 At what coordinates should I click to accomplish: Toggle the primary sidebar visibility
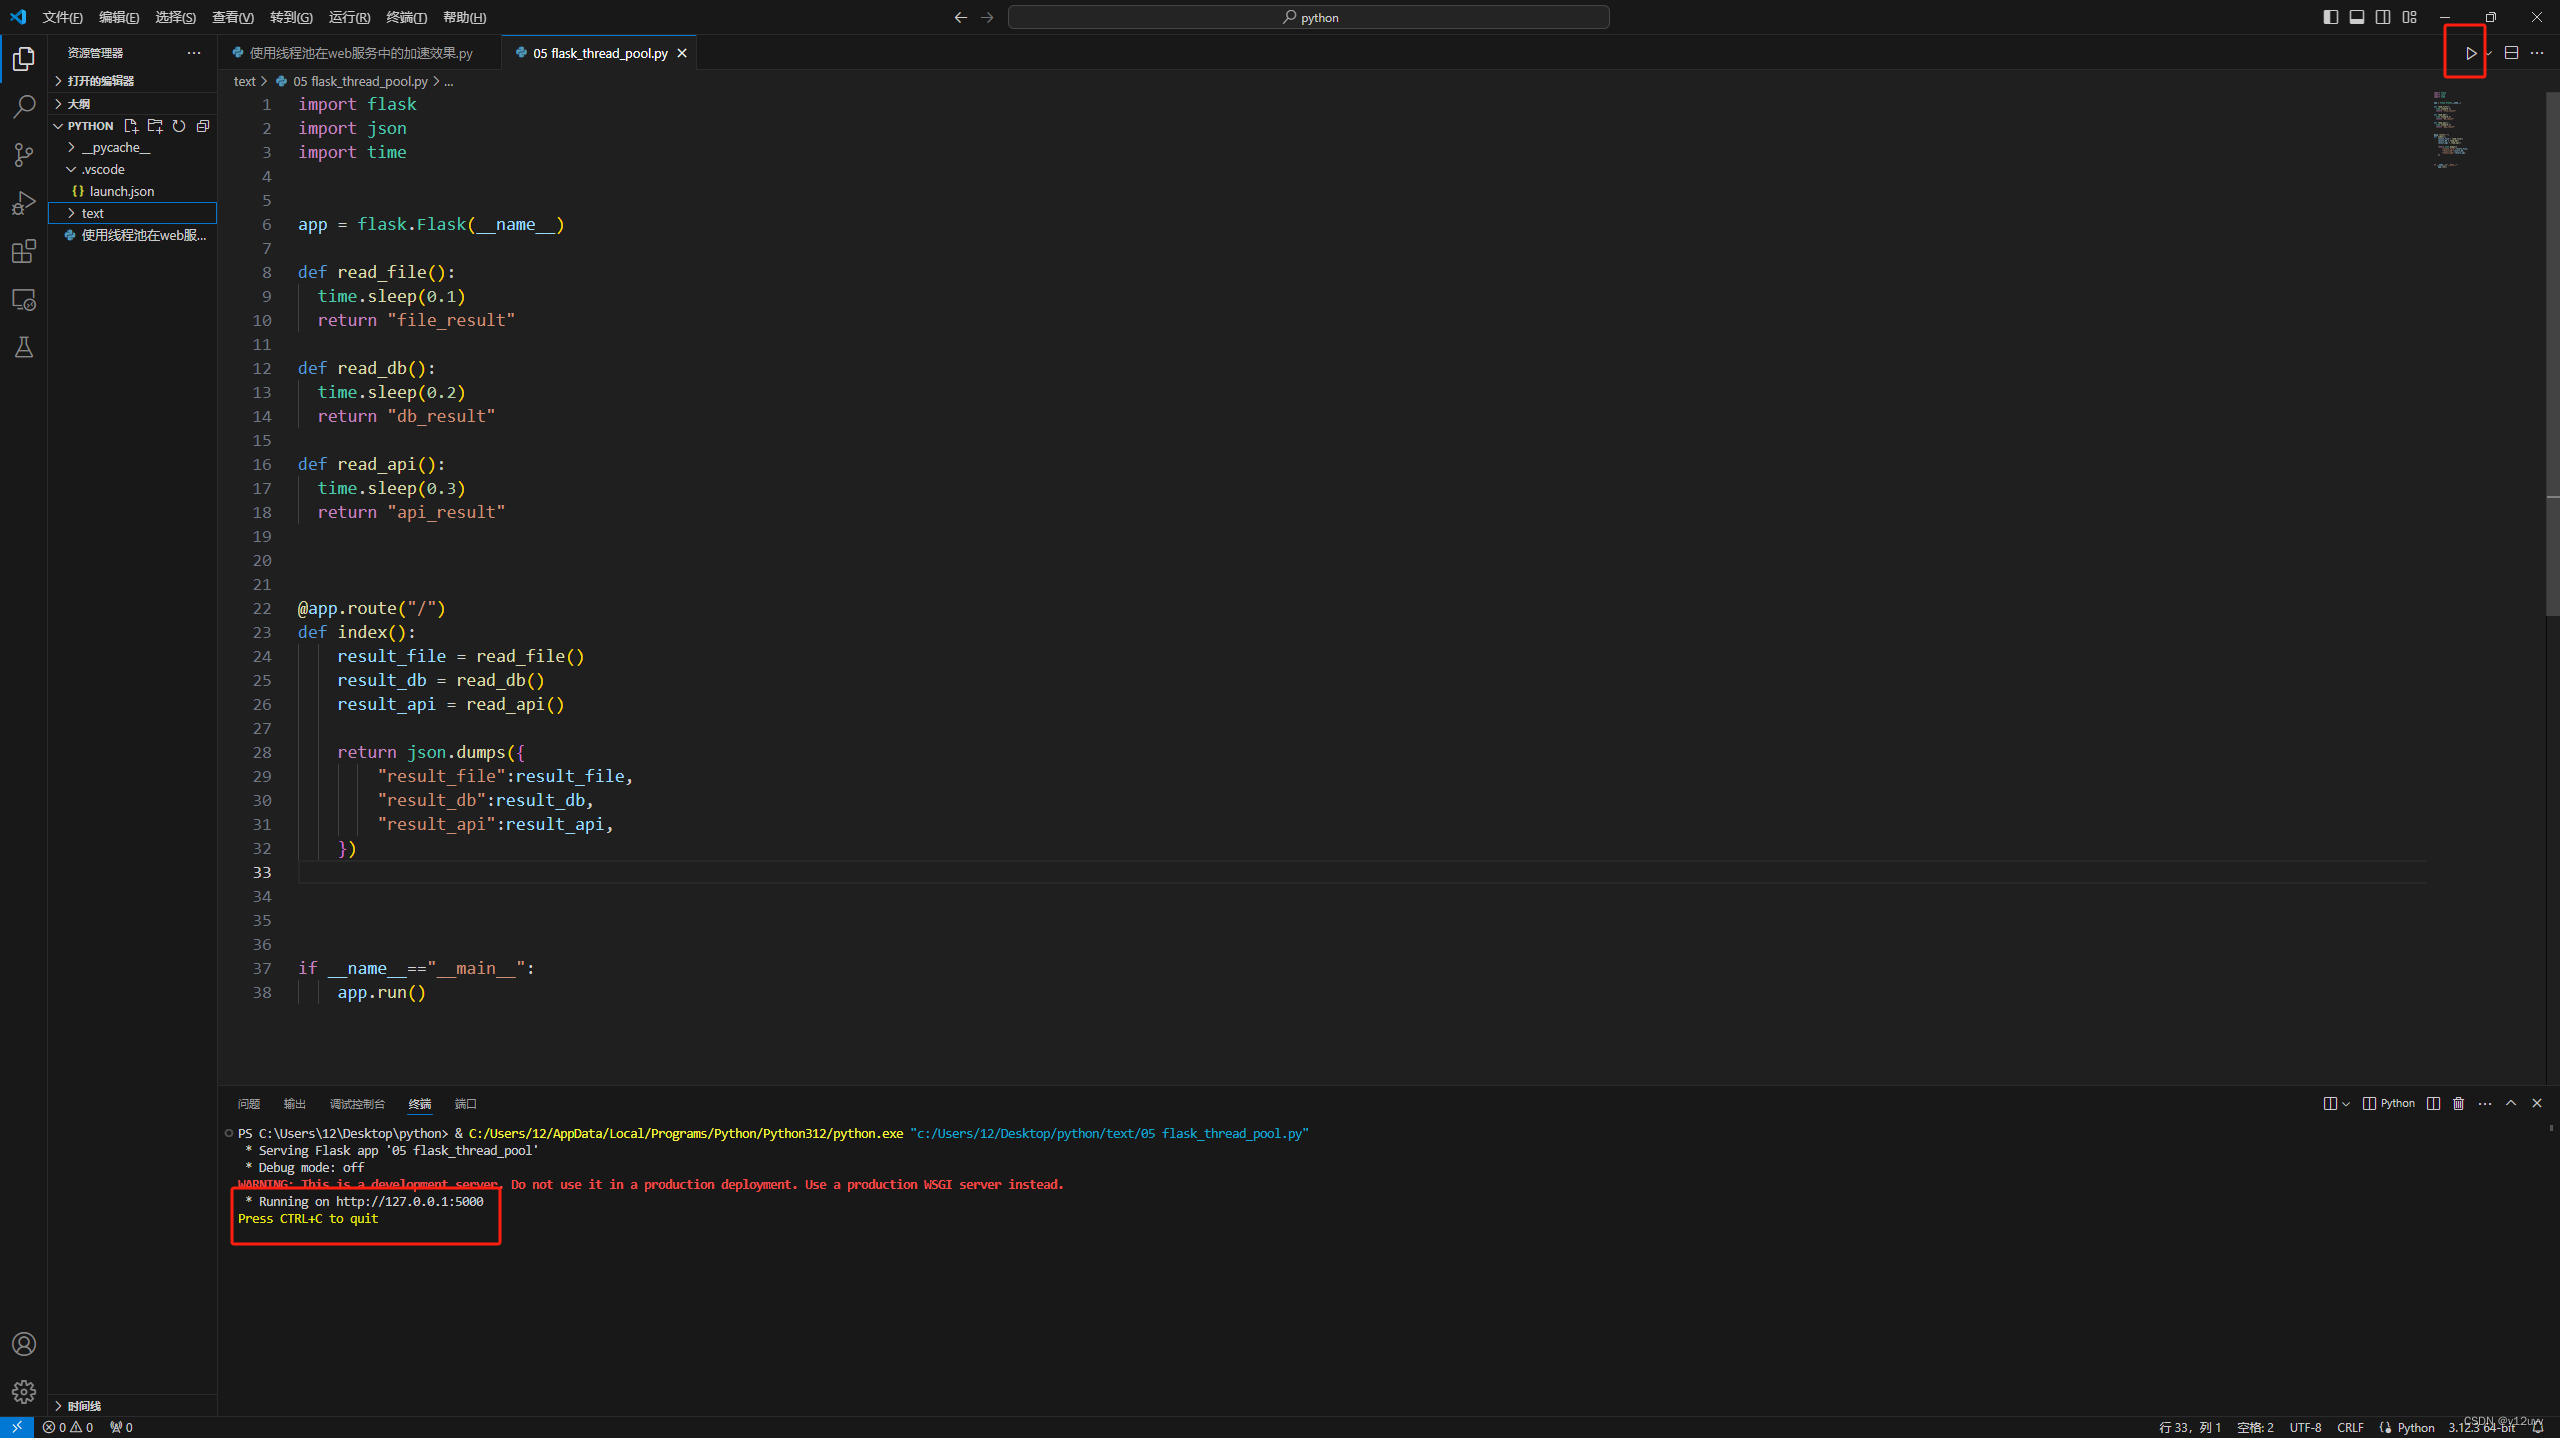[2330, 17]
